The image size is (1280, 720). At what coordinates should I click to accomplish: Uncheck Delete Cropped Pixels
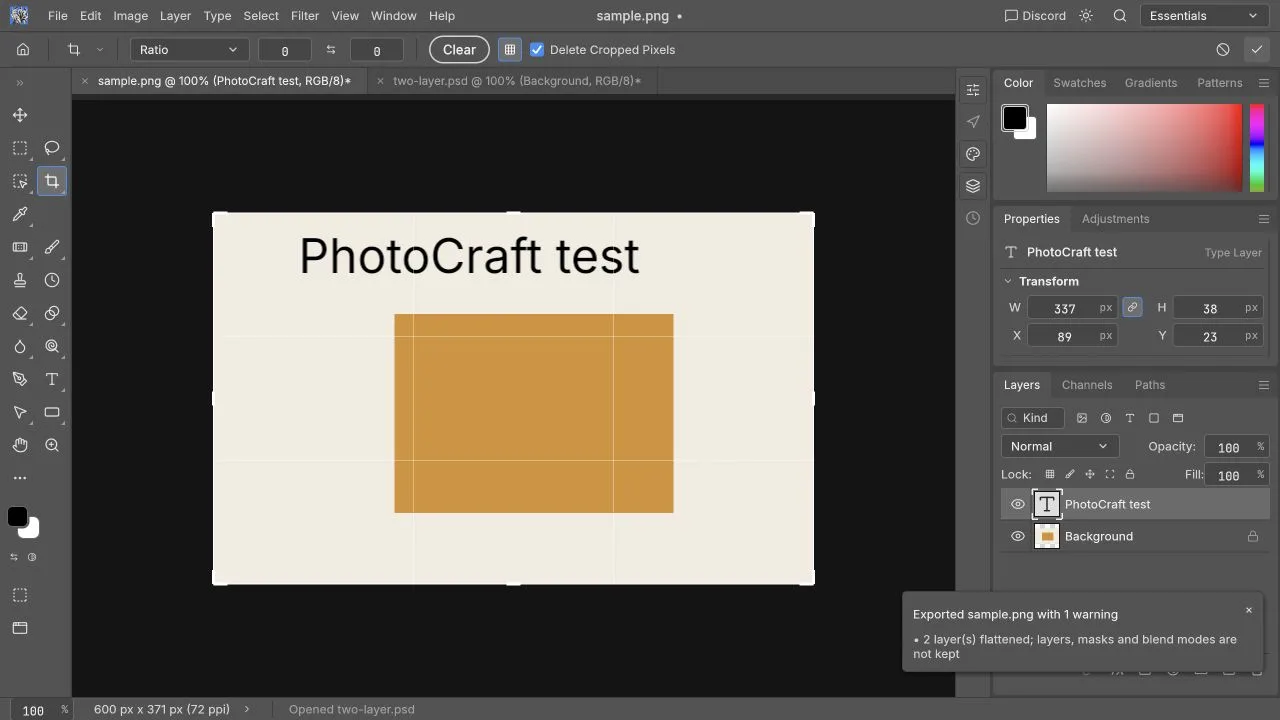click(x=537, y=49)
